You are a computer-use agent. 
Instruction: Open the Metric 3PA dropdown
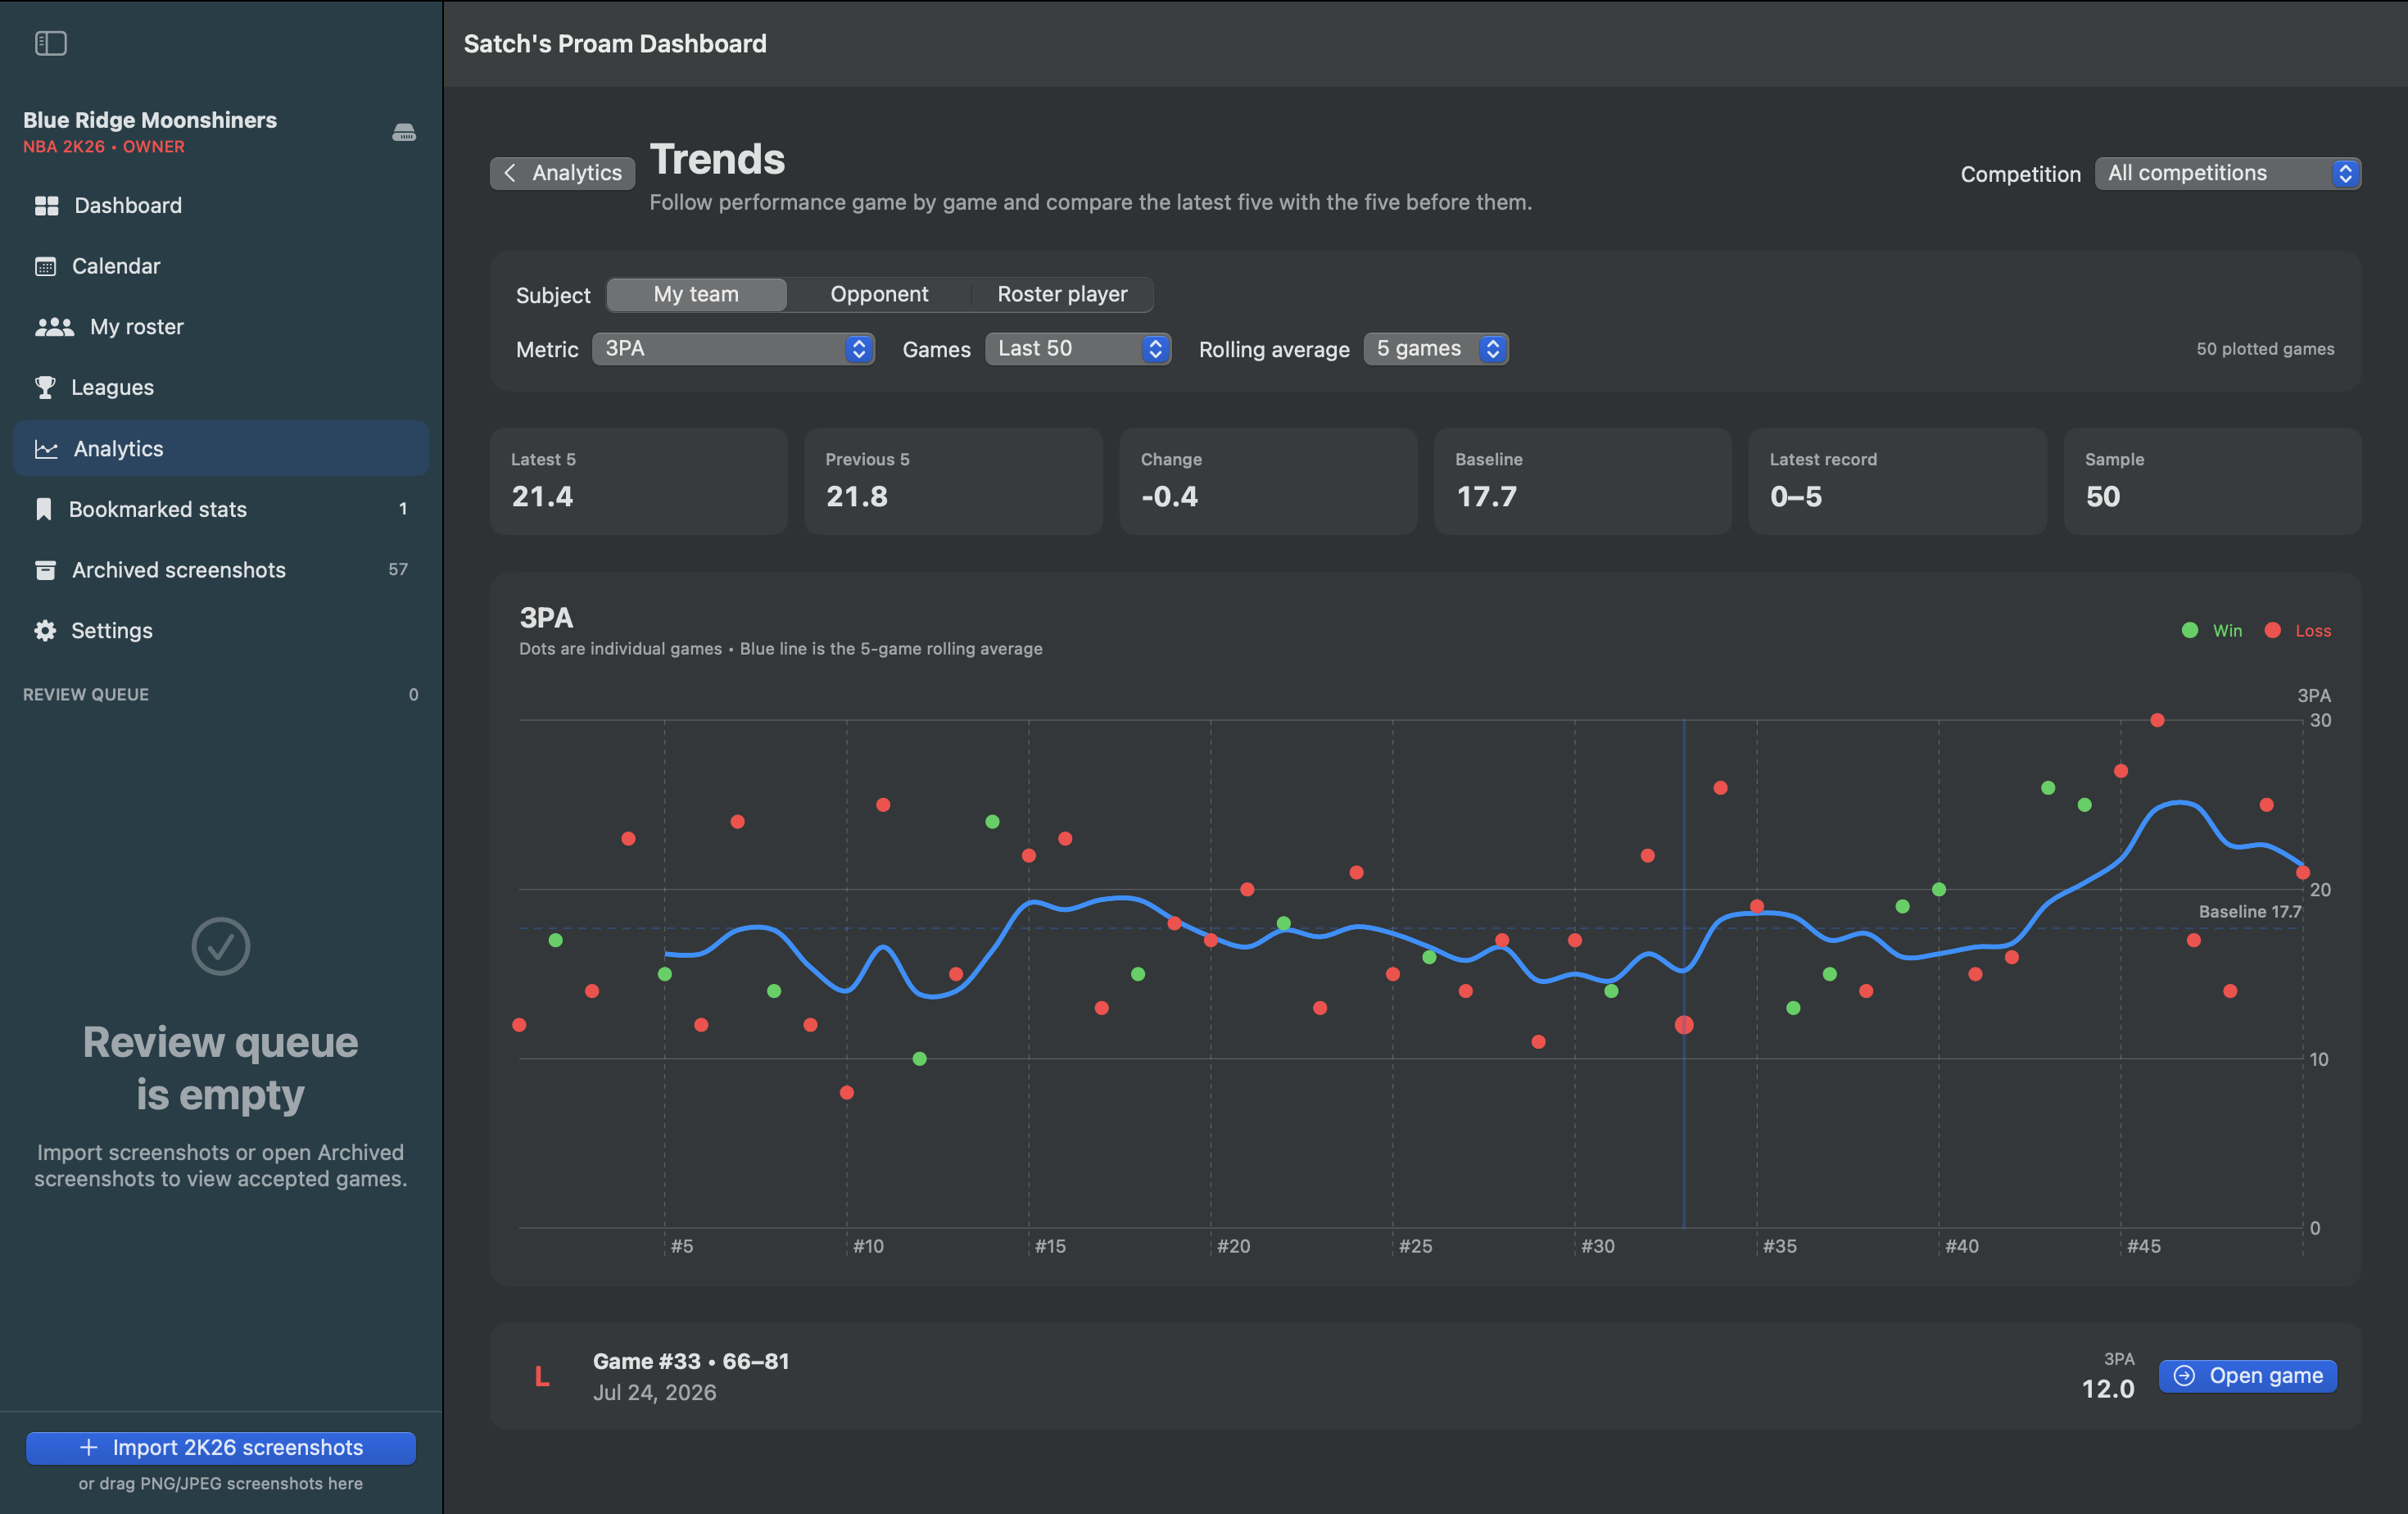[733, 349]
